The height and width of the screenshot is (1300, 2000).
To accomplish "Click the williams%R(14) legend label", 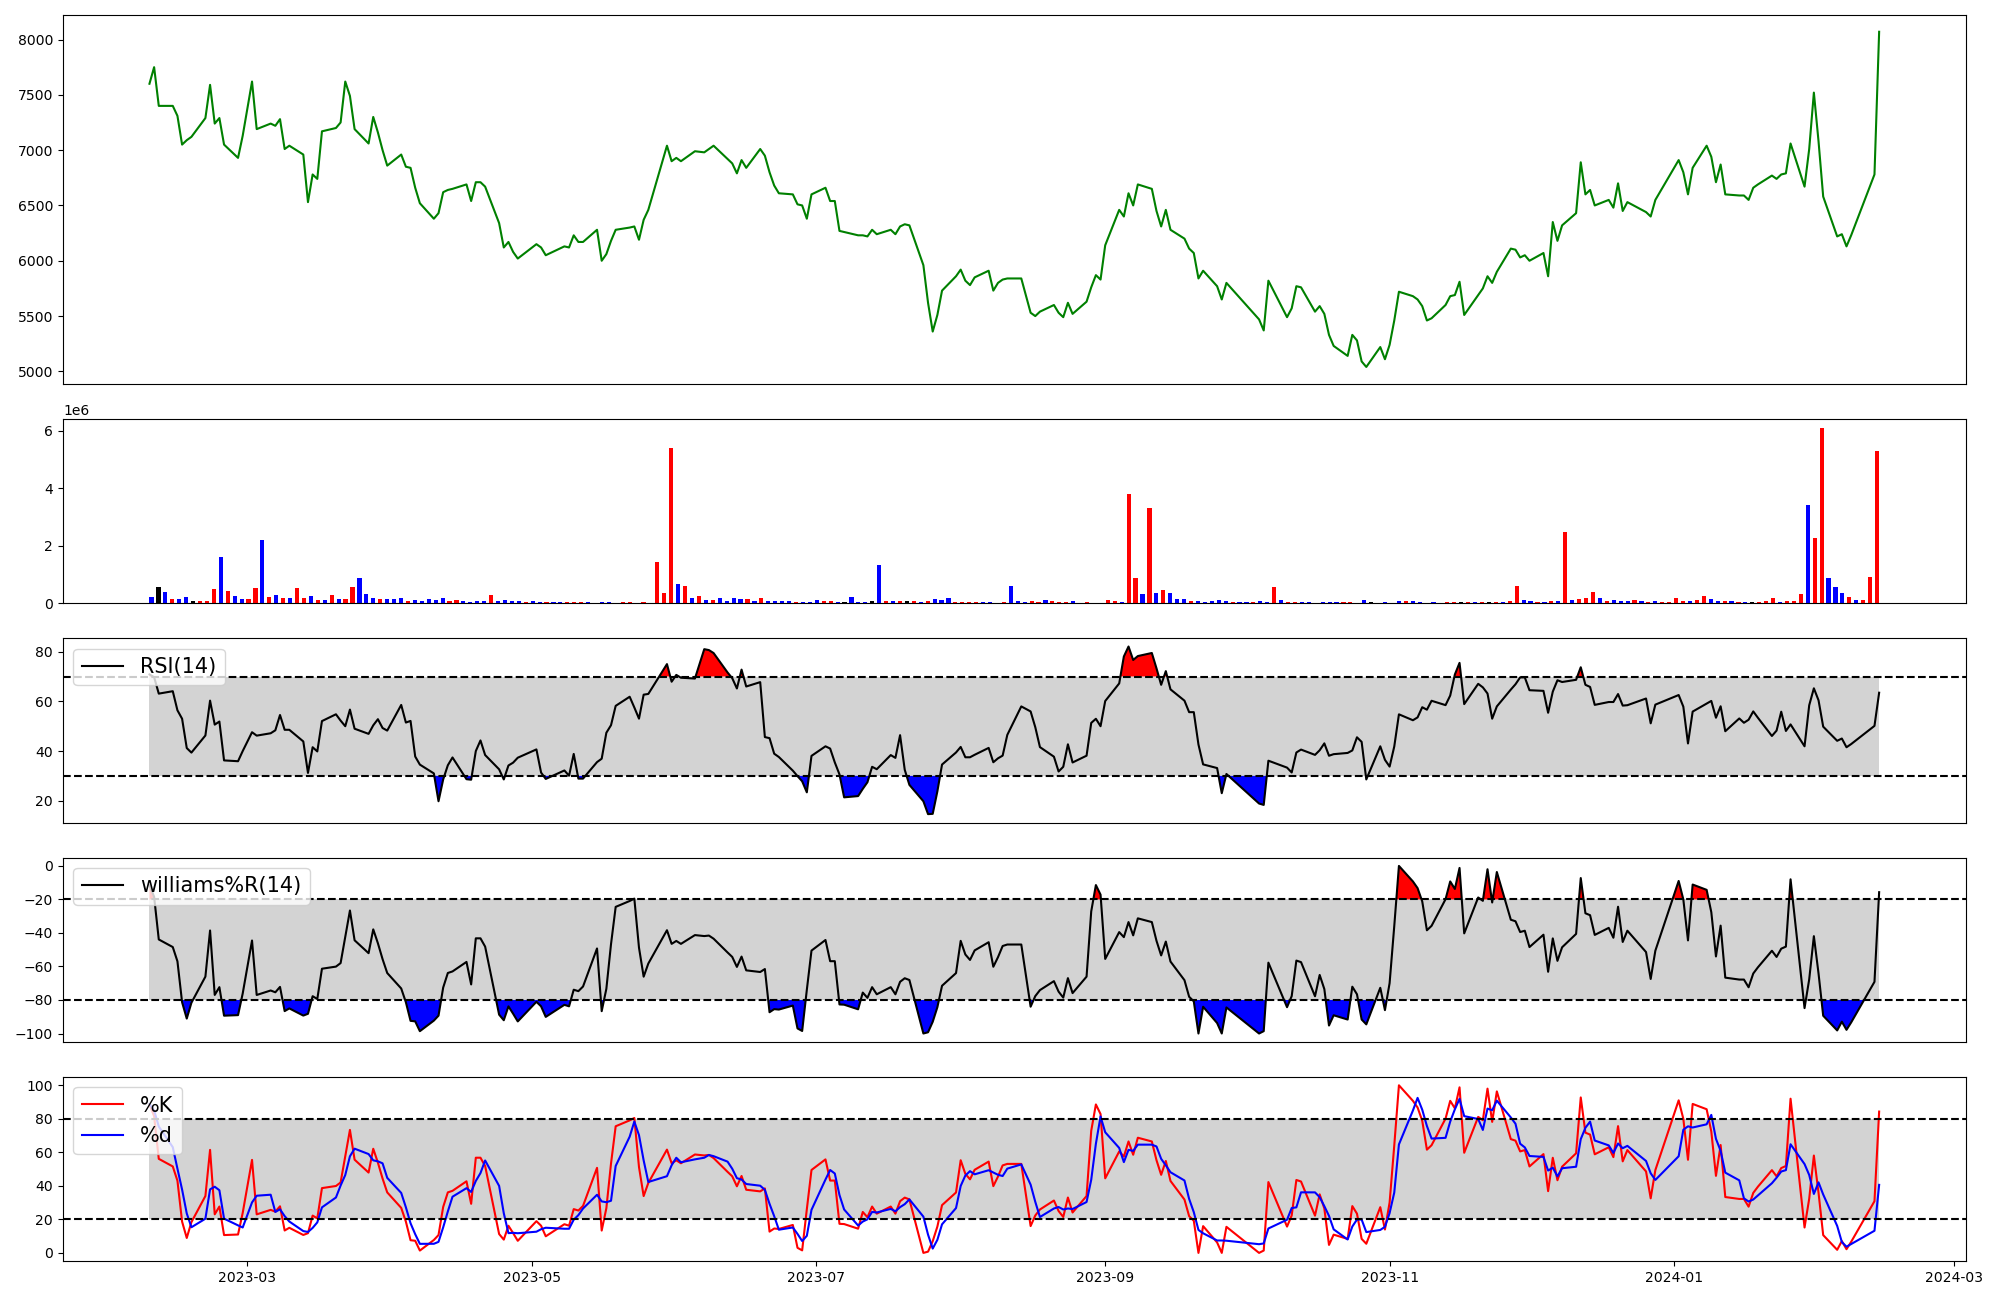I will (220, 885).
